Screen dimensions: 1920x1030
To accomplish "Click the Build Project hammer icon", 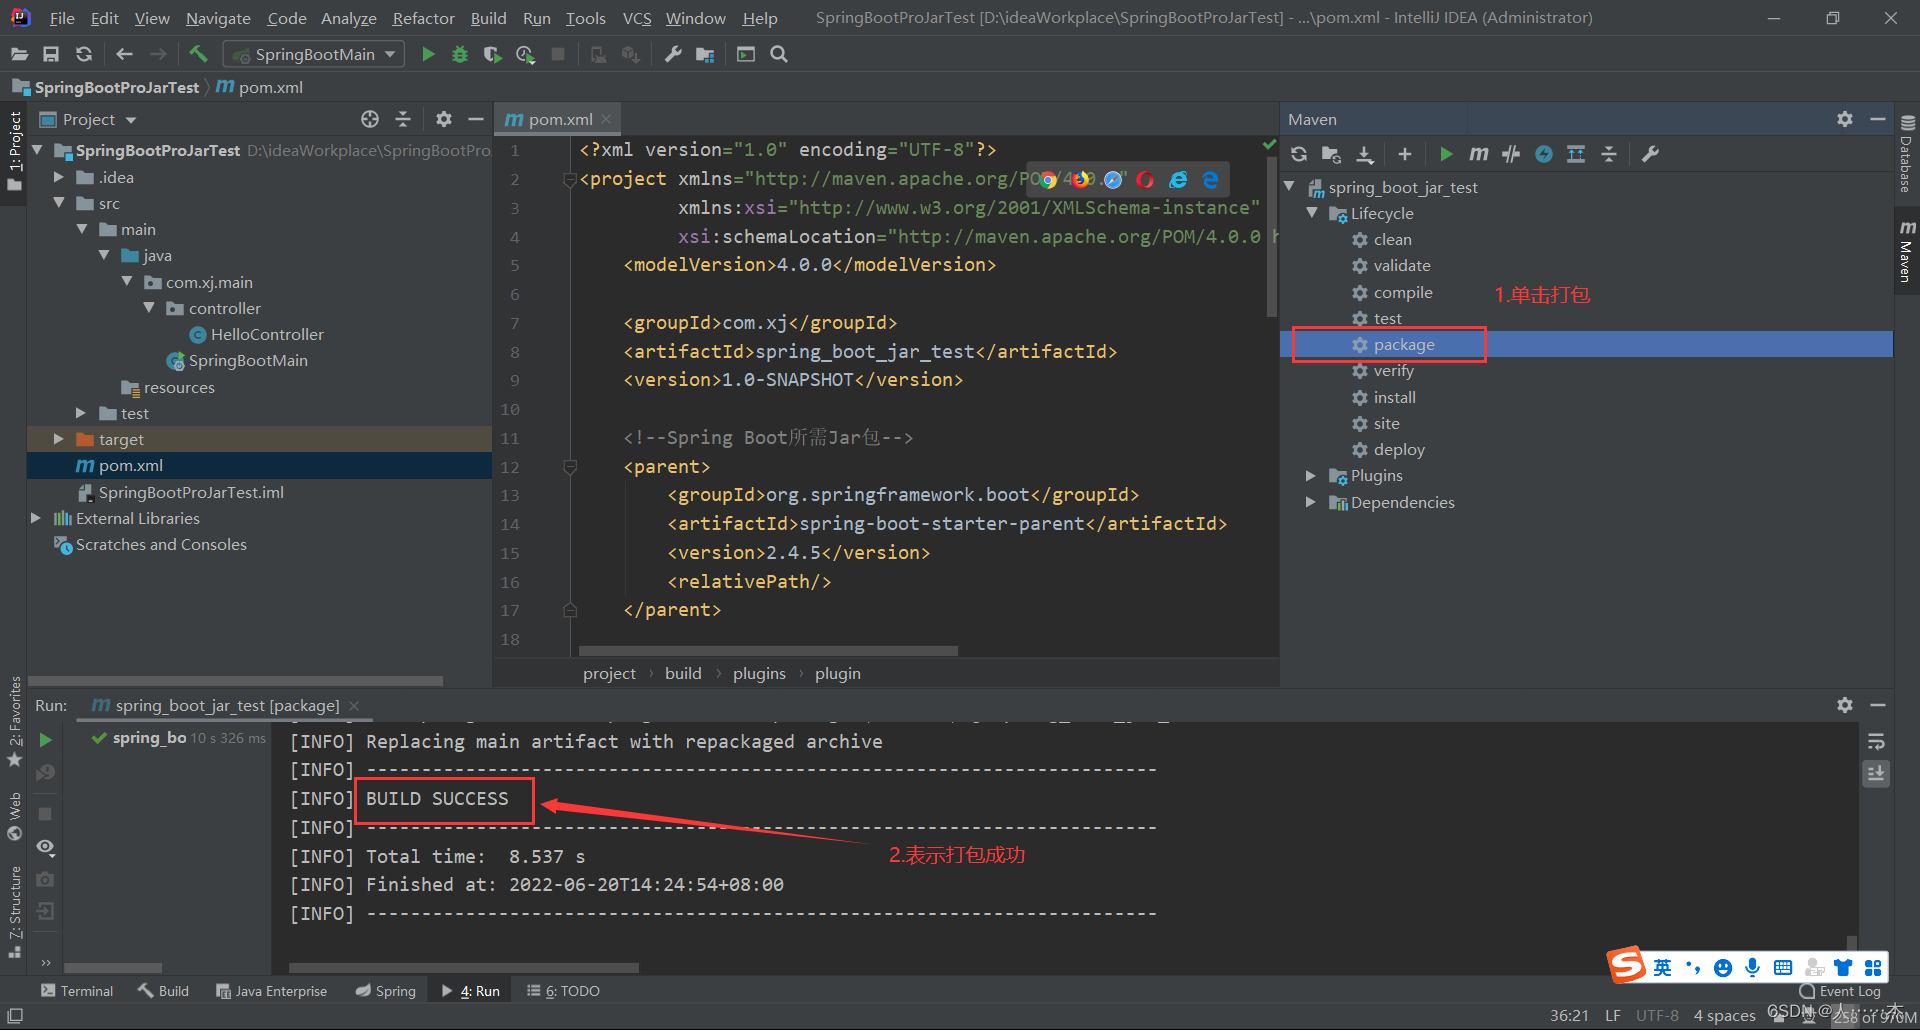I will click(x=198, y=54).
